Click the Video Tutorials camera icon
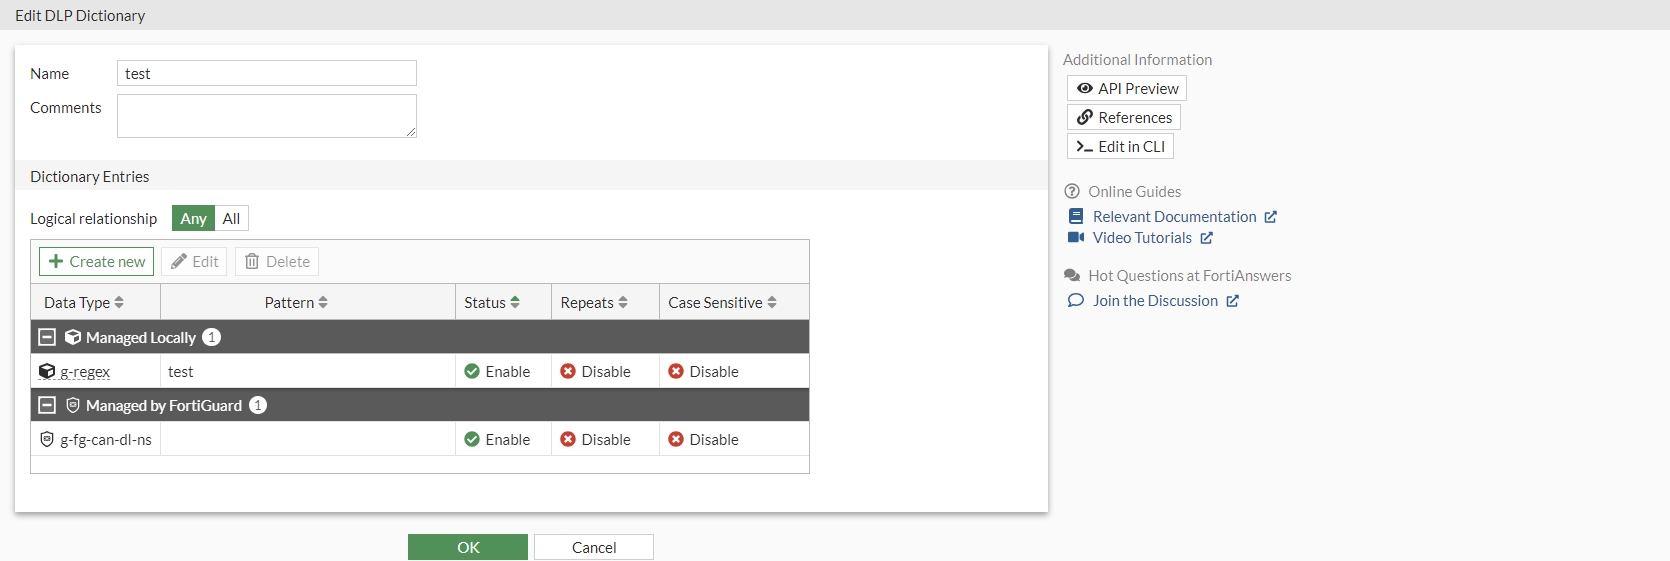1670x561 pixels. point(1076,238)
